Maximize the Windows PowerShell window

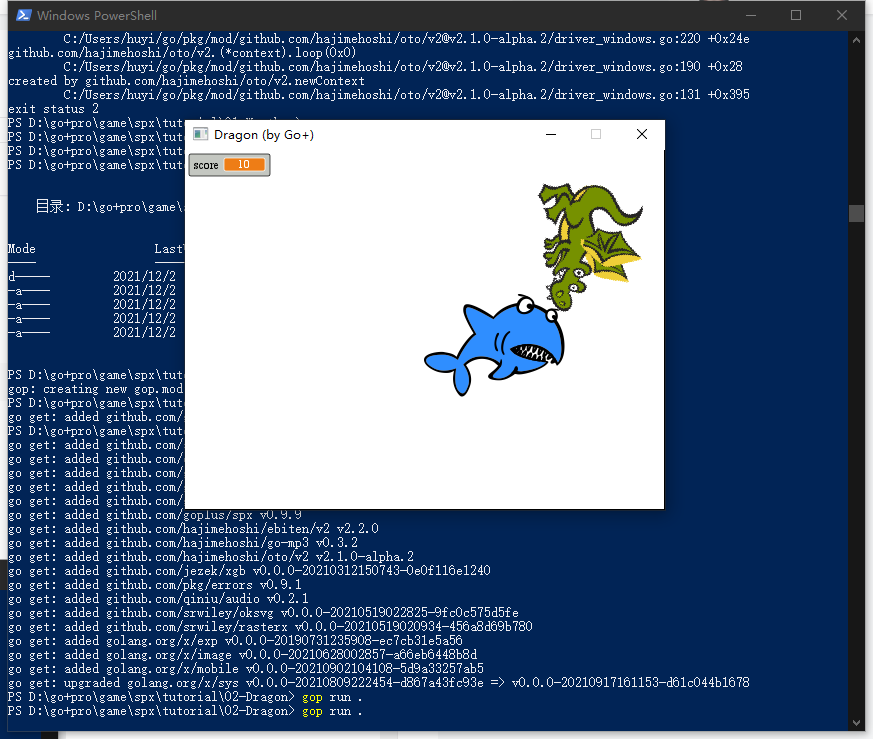pyautogui.click(x=796, y=15)
